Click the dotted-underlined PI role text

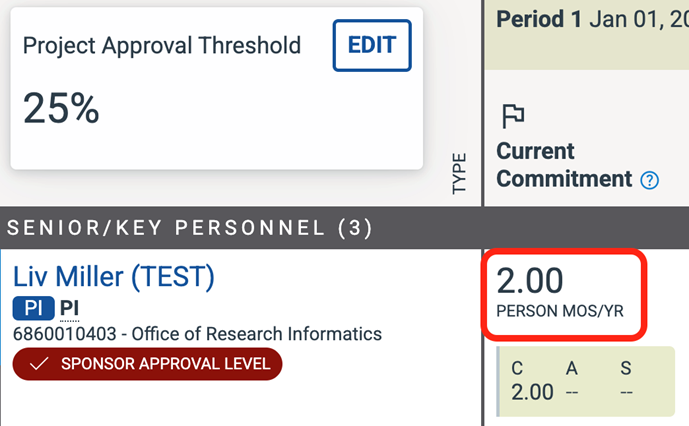pos(69,308)
